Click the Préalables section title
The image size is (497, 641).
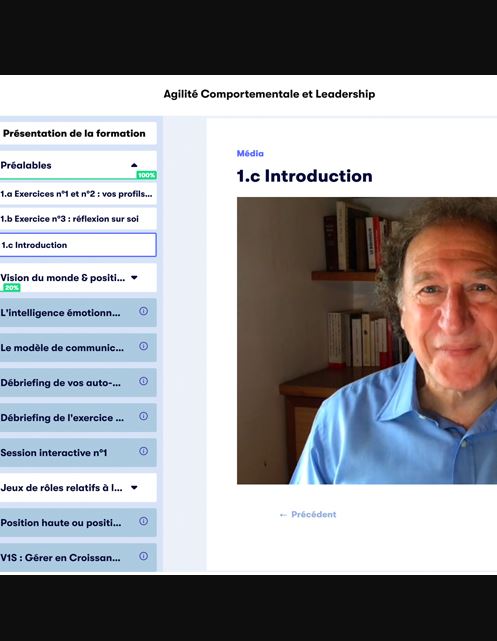point(26,166)
